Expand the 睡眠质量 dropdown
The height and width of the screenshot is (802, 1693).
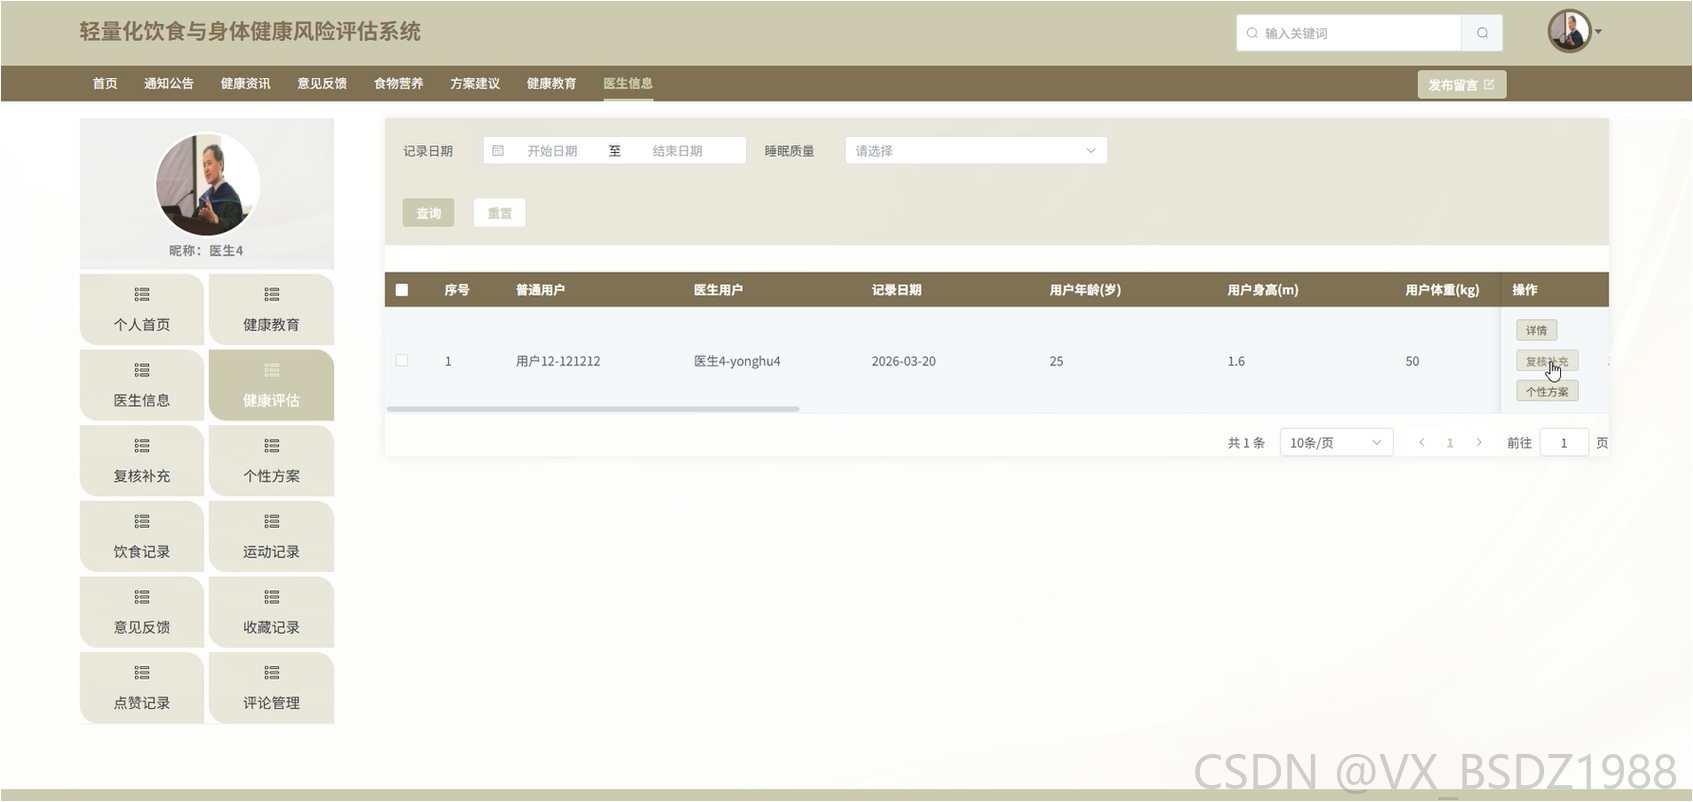coord(976,151)
